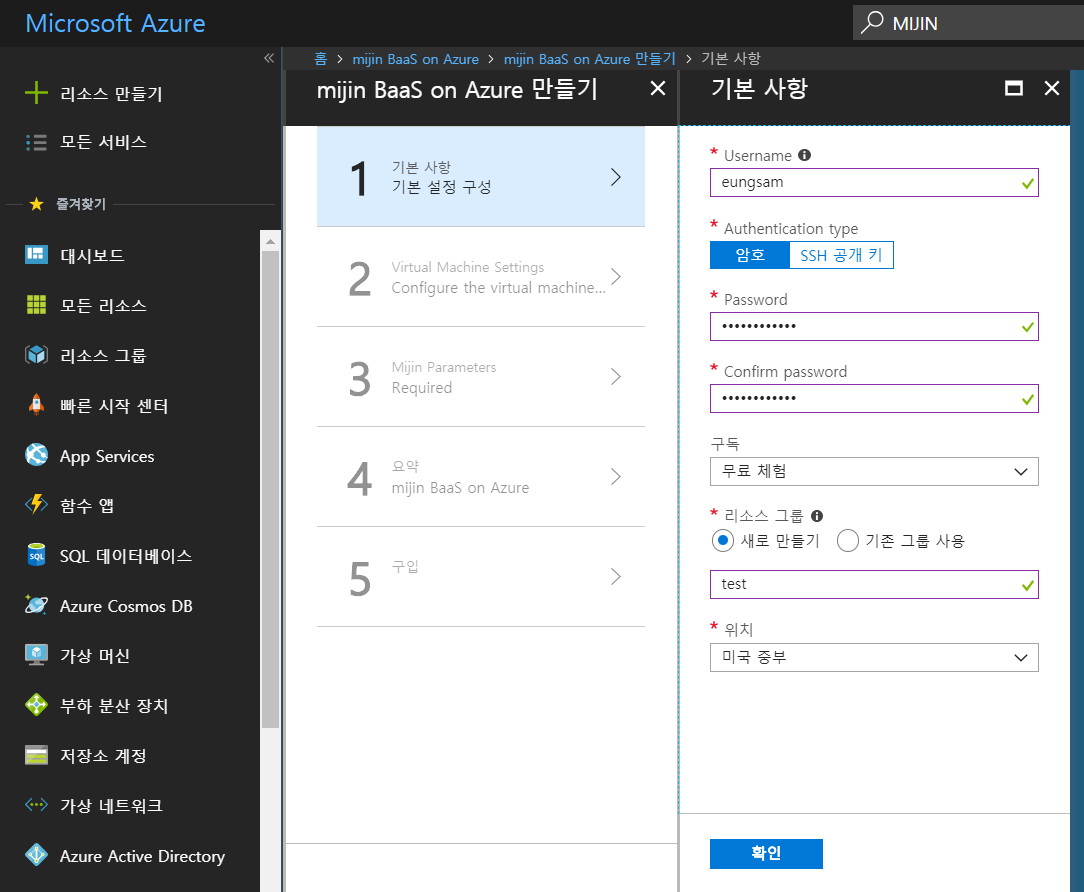Click the sidebar scrollbar up arrow
The height and width of the screenshot is (892, 1084).
270,241
